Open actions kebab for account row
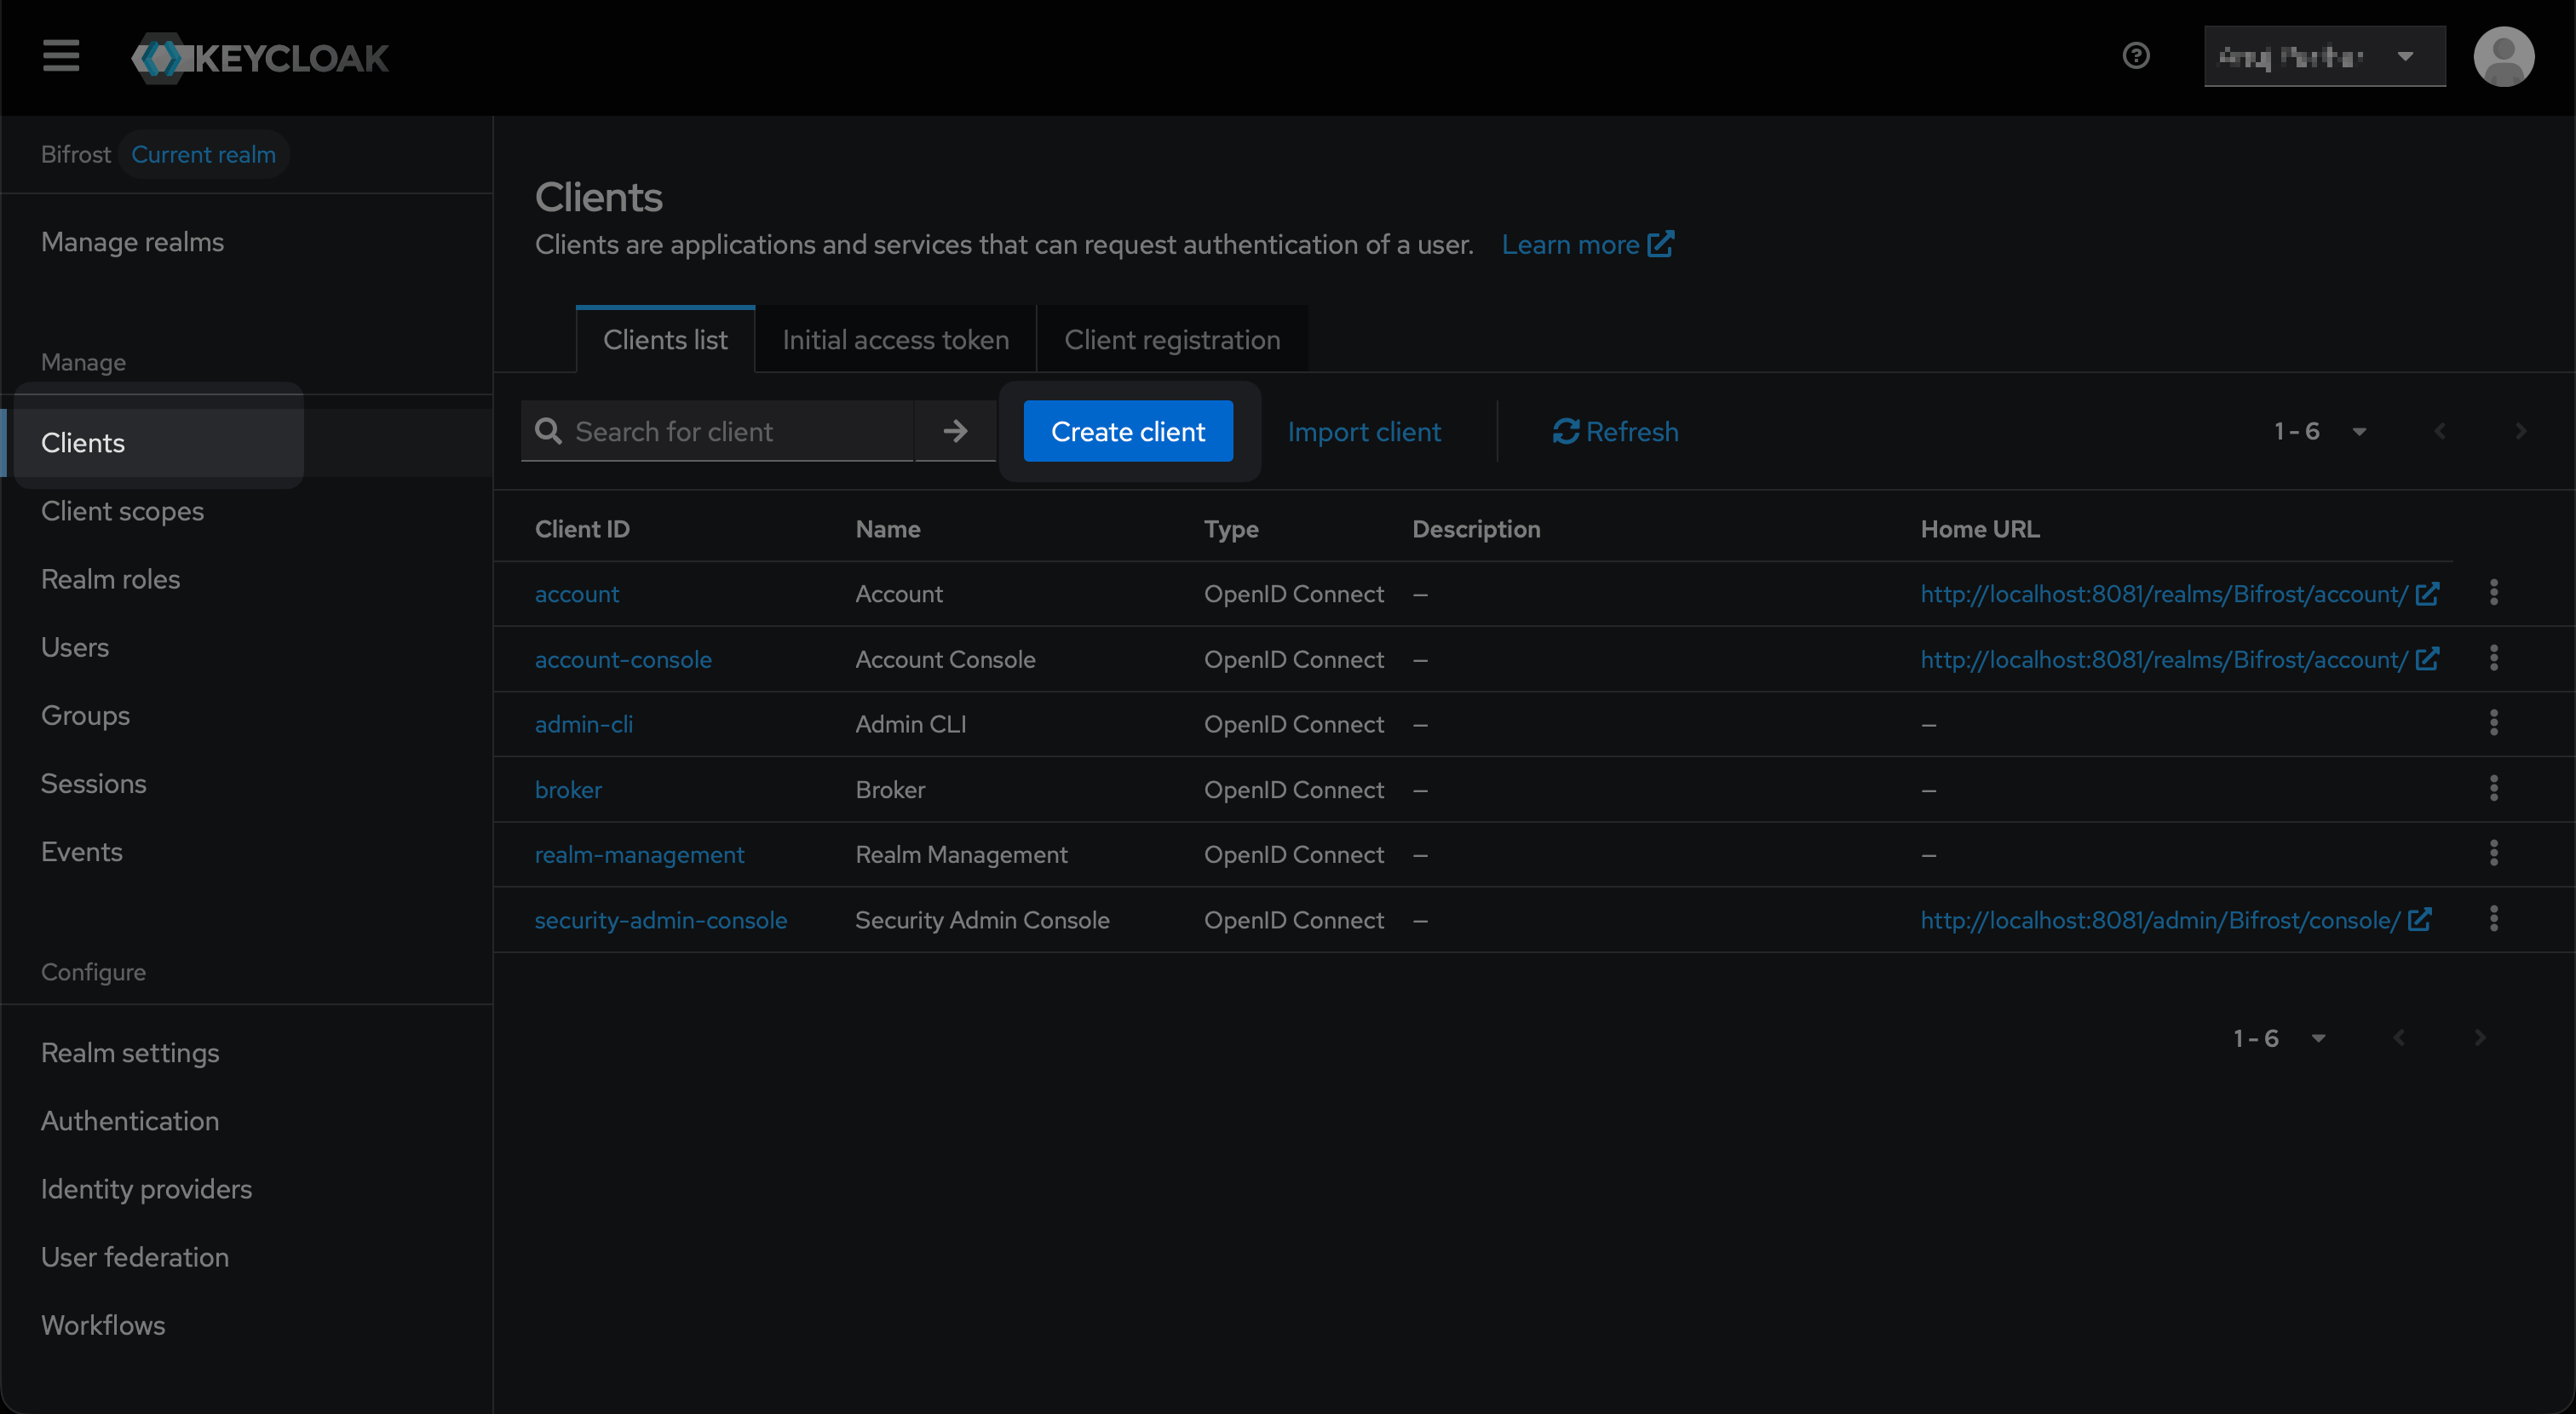2576x1414 pixels. (2494, 593)
